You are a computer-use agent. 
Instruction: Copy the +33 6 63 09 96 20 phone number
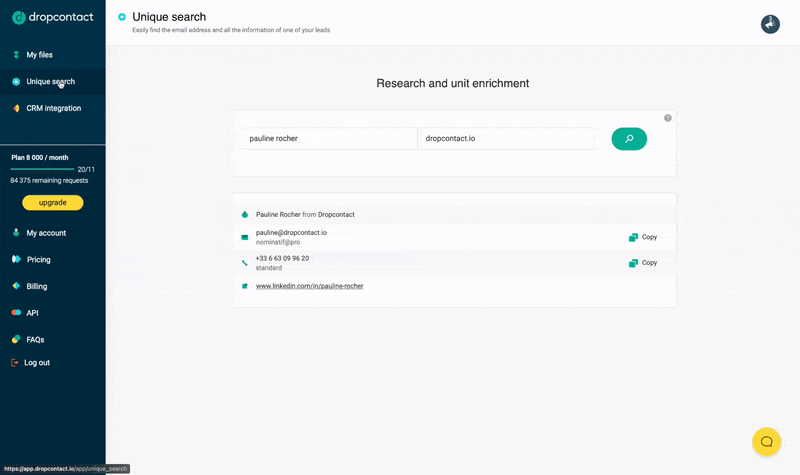[x=643, y=263]
